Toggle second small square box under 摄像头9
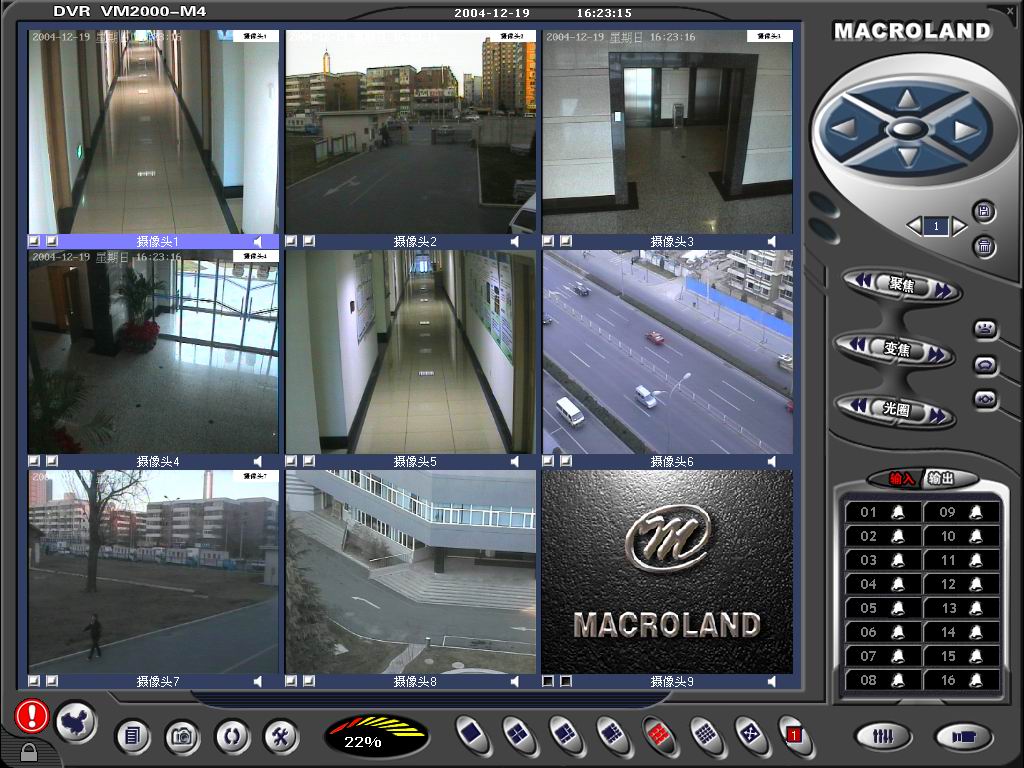 click(x=566, y=681)
